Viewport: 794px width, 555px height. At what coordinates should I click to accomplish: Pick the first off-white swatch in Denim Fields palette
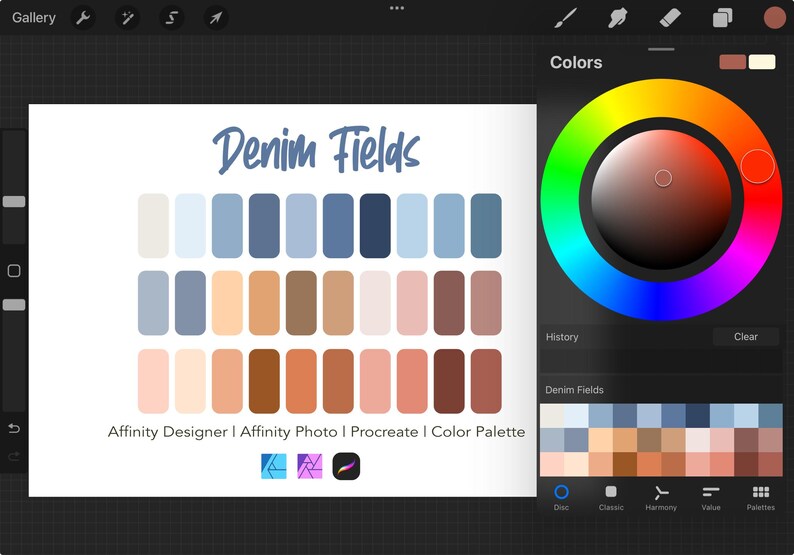pyautogui.click(x=552, y=416)
